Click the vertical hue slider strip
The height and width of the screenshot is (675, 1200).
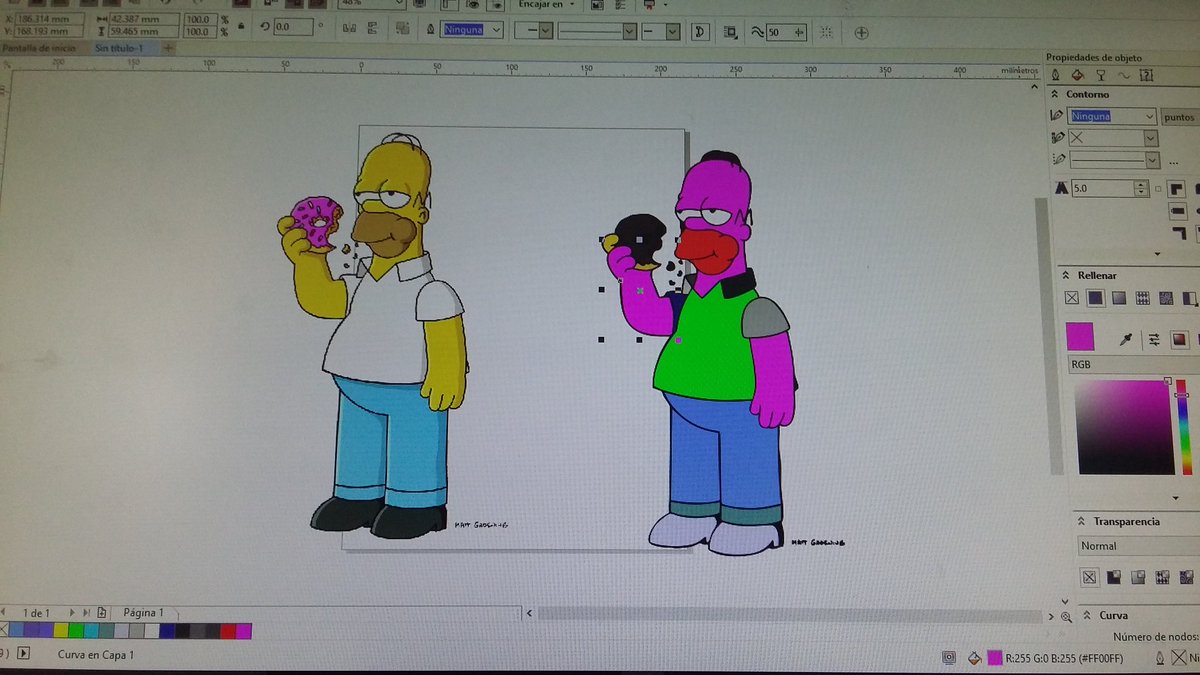[1183, 428]
